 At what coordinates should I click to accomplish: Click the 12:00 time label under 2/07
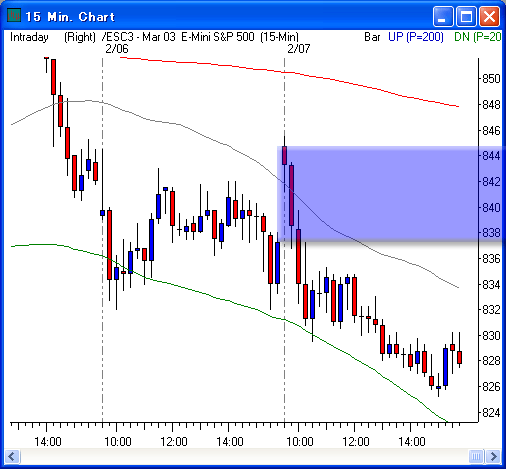tap(356, 442)
